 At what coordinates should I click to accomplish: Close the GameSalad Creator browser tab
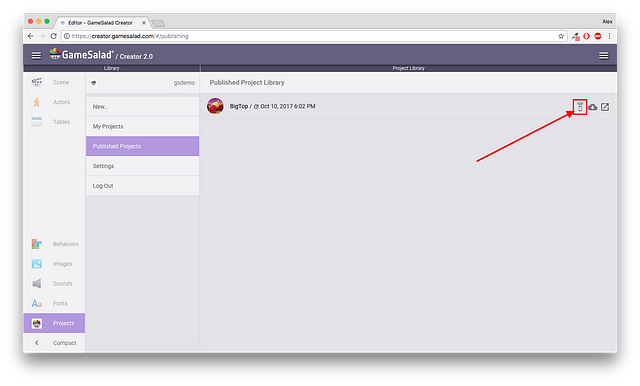pos(144,23)
